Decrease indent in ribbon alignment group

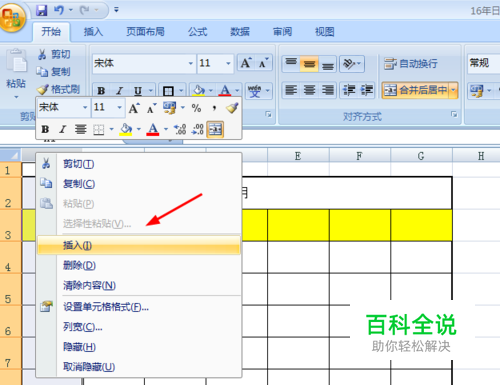[349, 90]
